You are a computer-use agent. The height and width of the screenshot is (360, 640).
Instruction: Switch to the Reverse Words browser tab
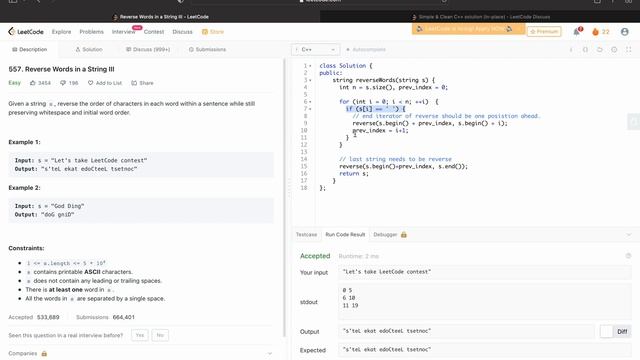click(160, 17)
